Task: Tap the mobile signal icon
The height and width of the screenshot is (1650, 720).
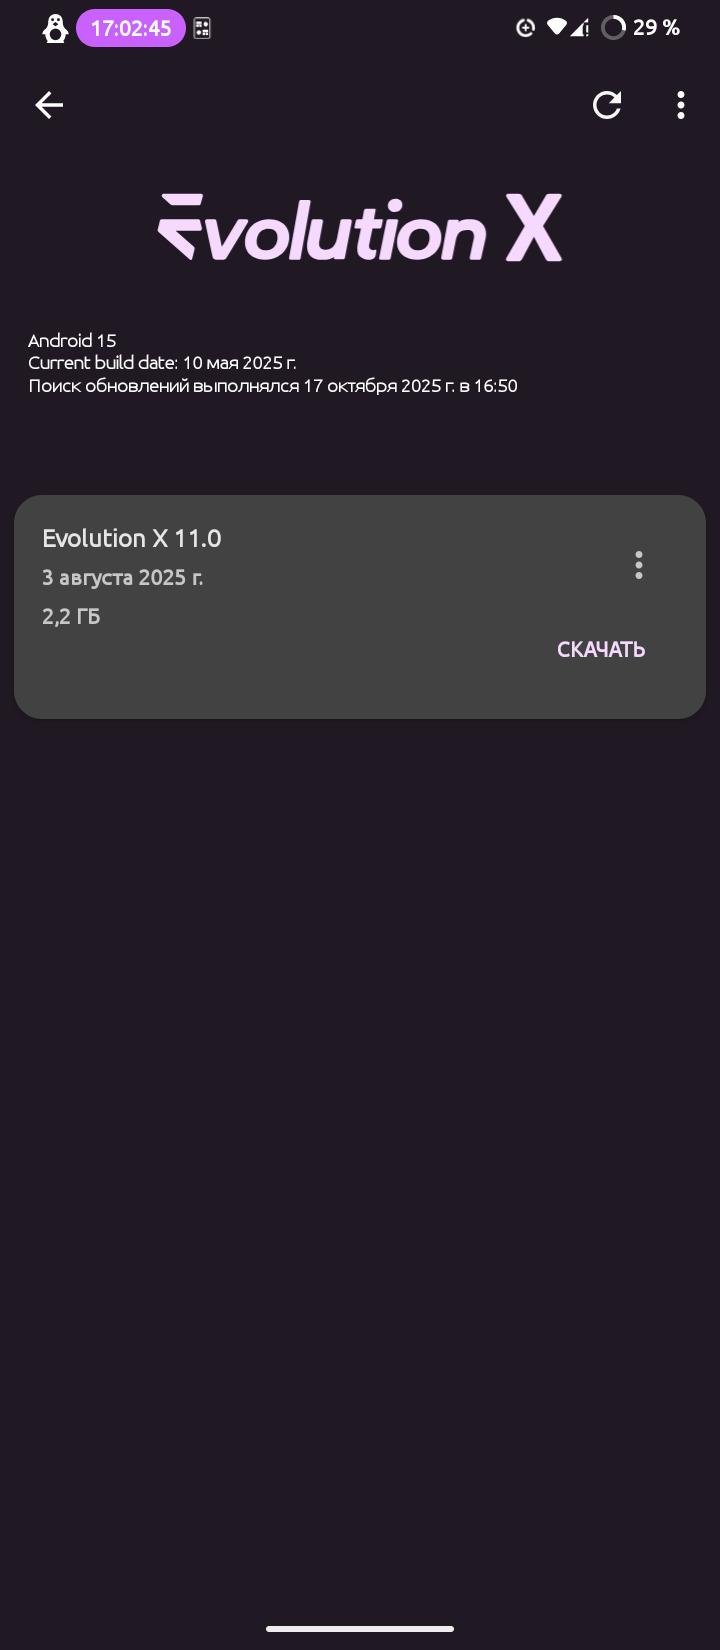Action: (580, 28)
